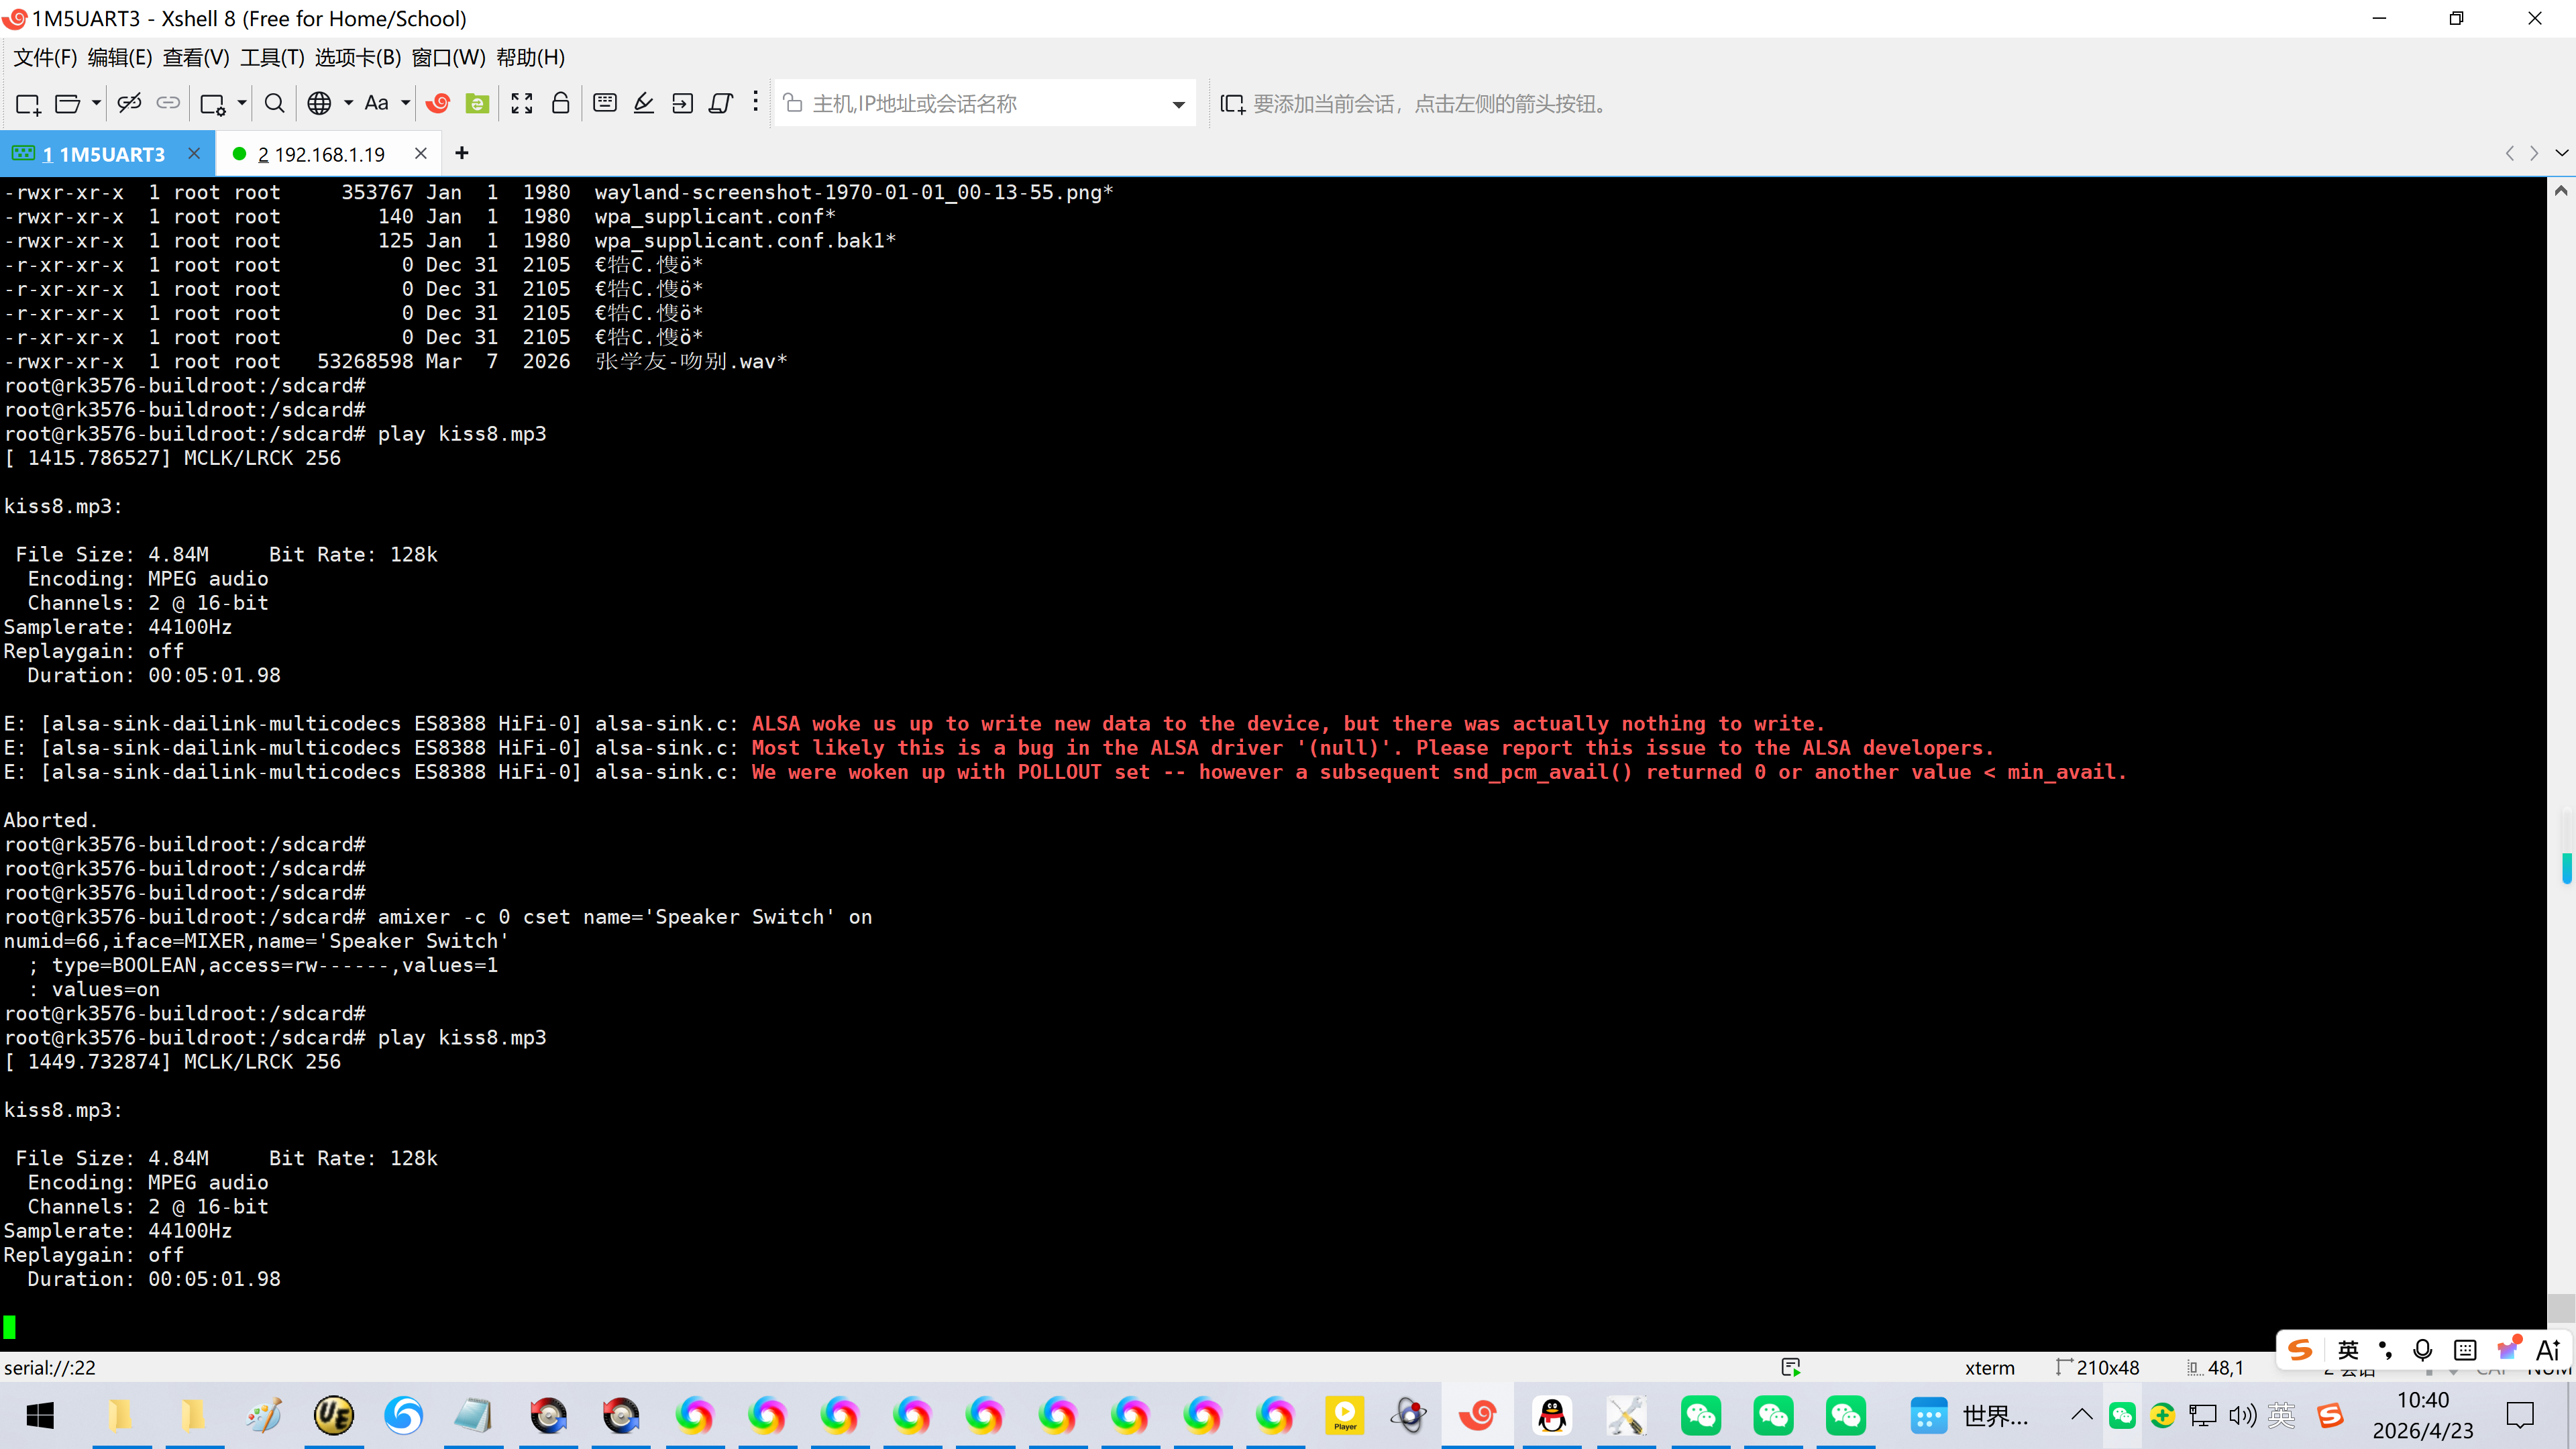
Task: Open the Find magnifier tool
Action: pyautogui.click(x=274, y=103)
